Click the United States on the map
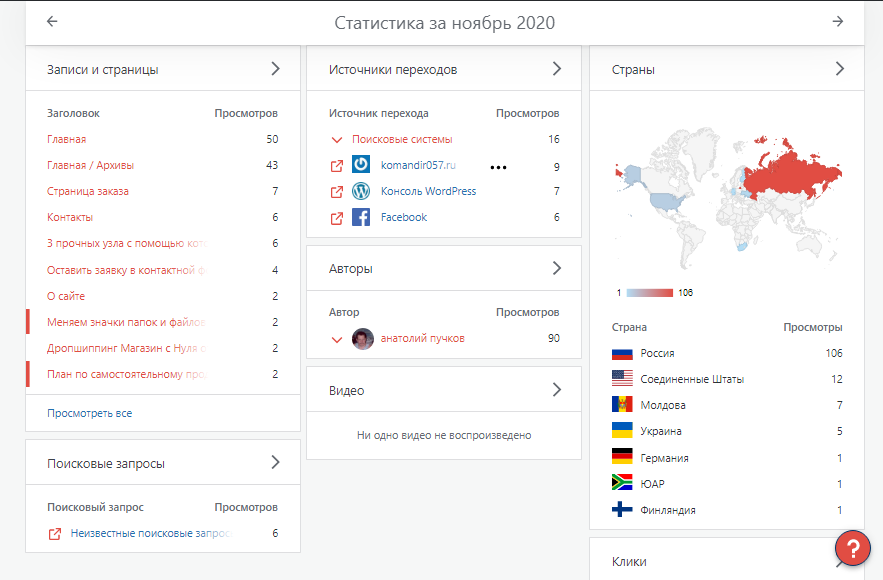 click(x=668, y=201)
